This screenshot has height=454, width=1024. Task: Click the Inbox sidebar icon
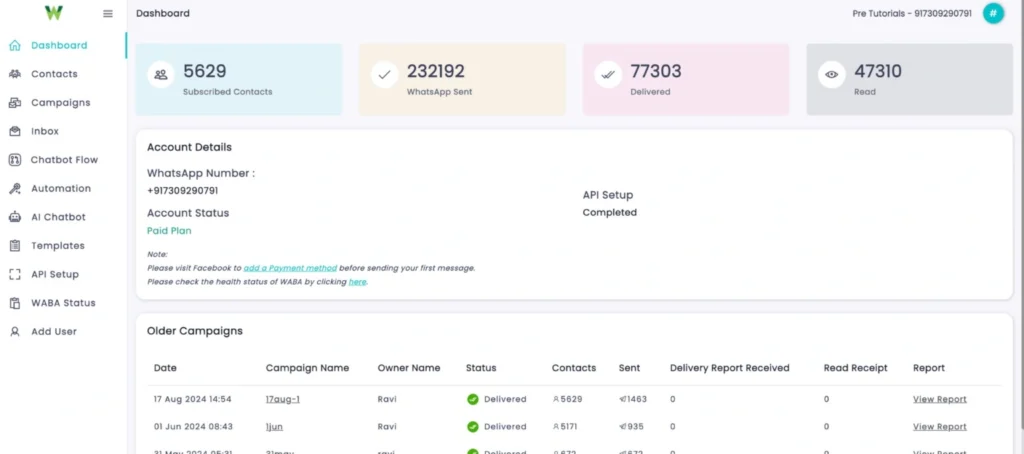15,131
